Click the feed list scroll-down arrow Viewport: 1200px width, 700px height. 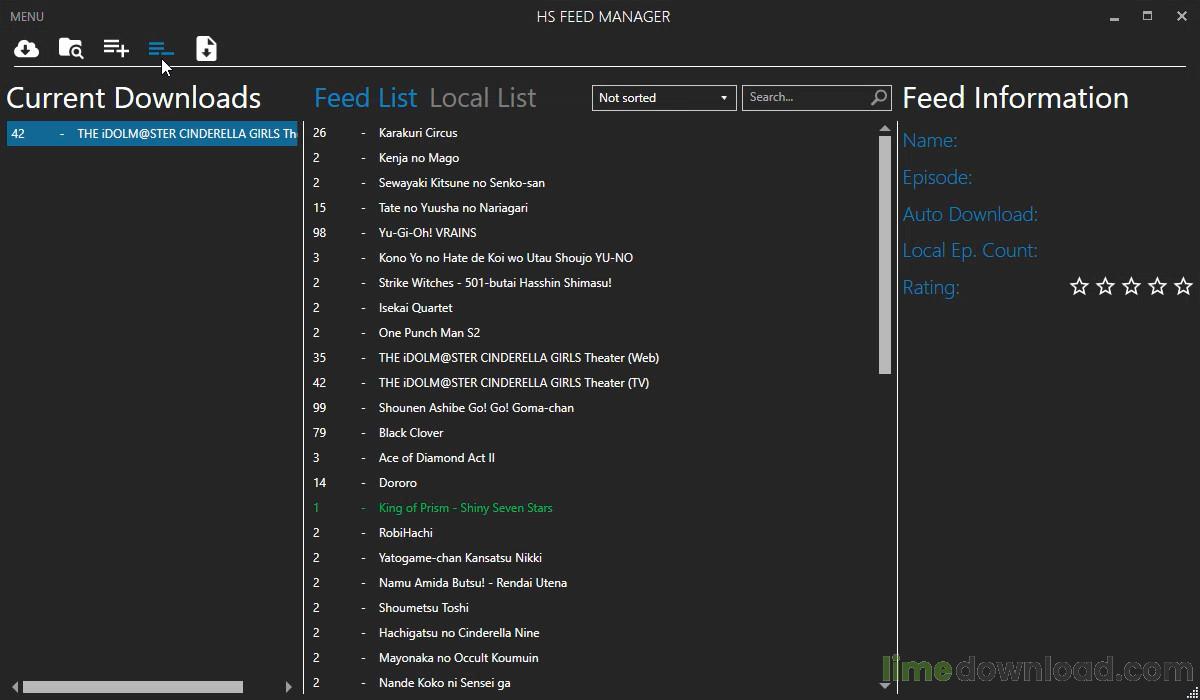(x=885, y=685)
